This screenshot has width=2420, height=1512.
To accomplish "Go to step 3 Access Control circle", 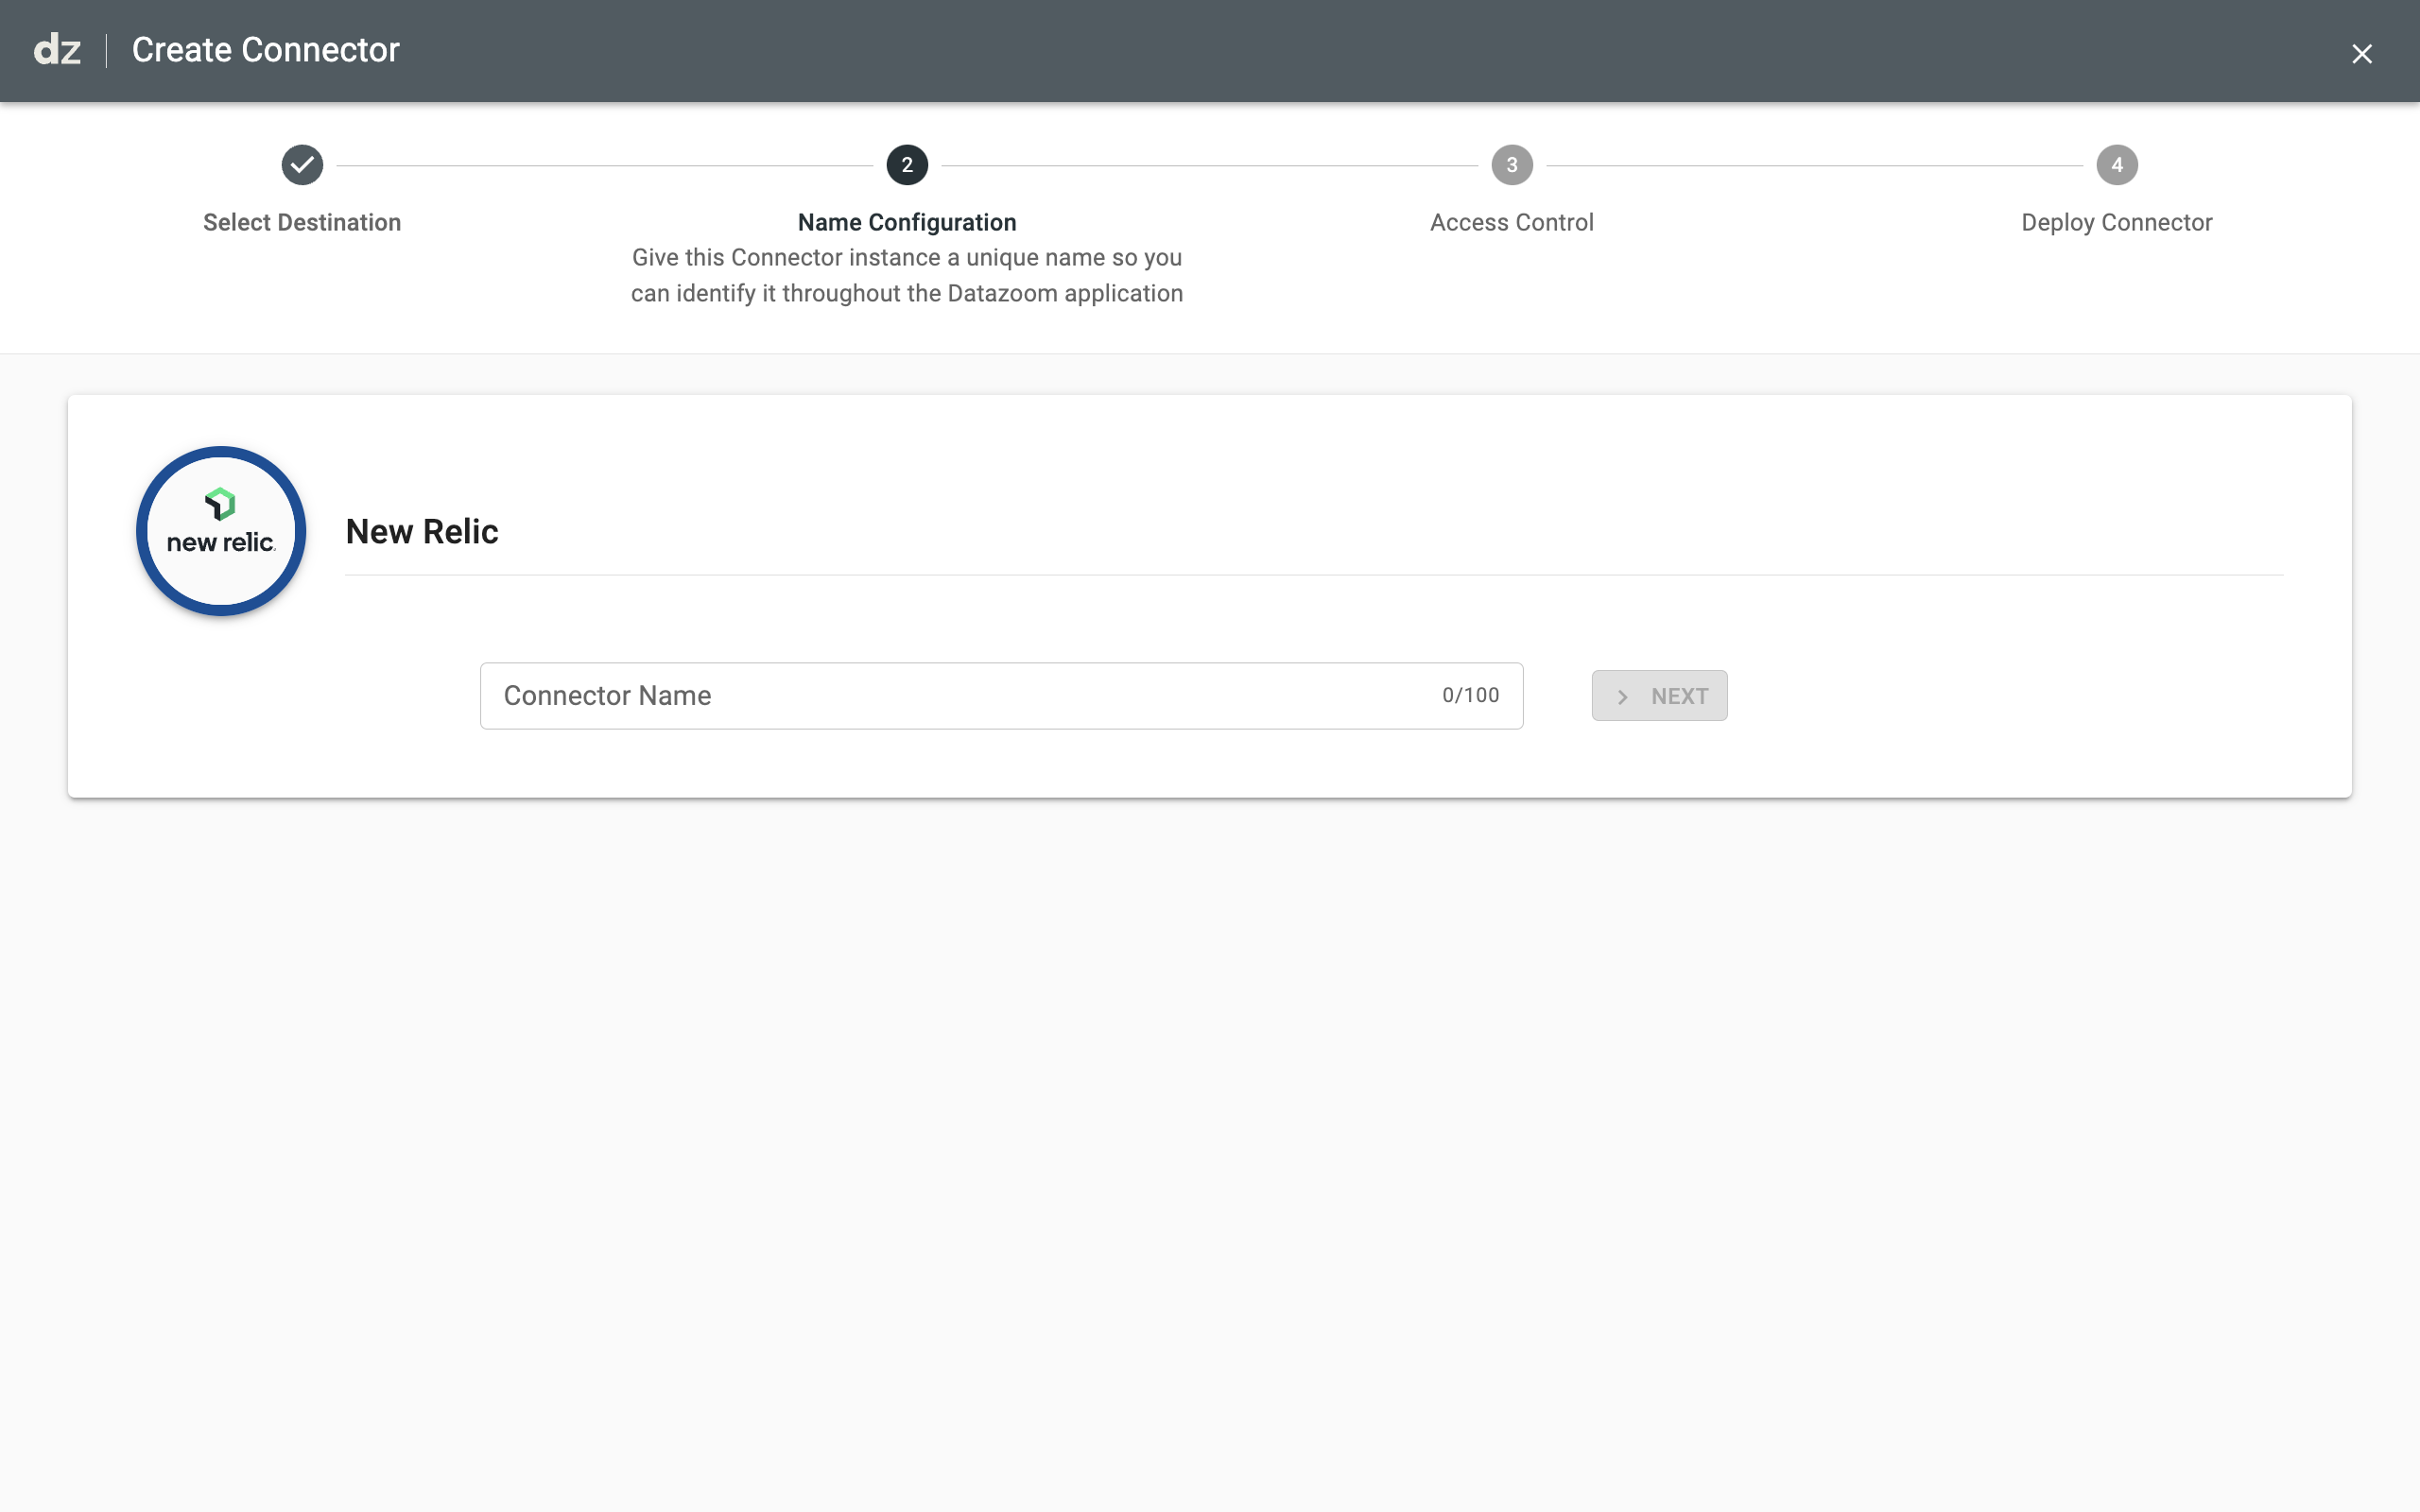I will pyautogui.click(x=1512, y=165).
